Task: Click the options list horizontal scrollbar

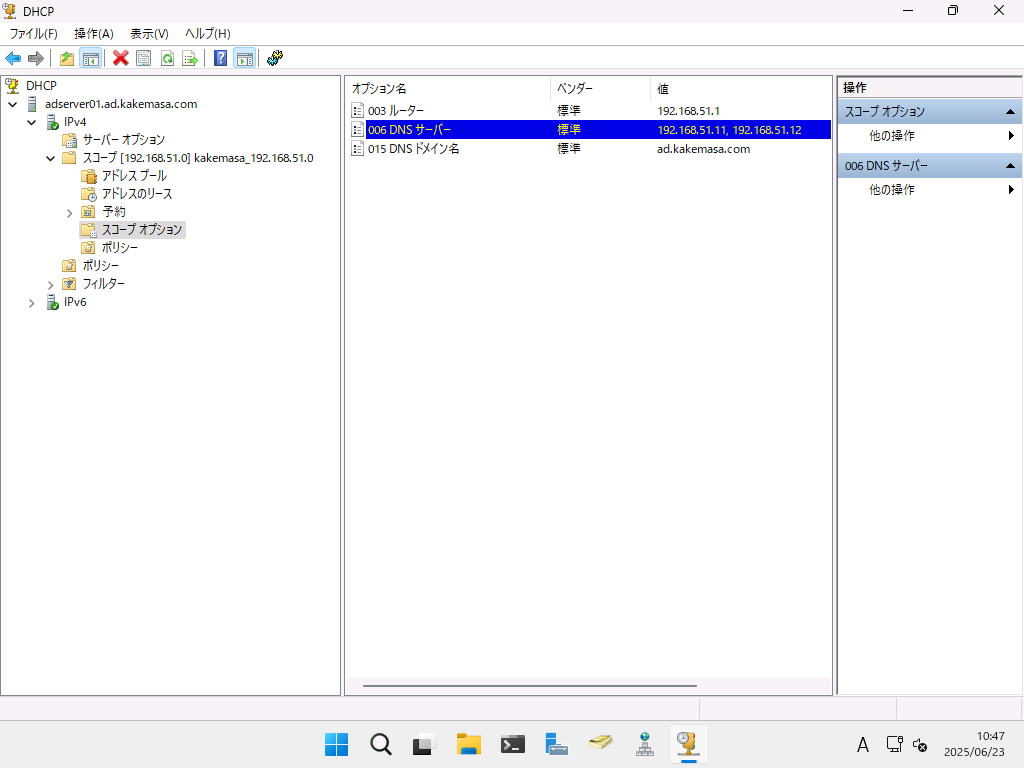Action: click(x=530, y=686)
